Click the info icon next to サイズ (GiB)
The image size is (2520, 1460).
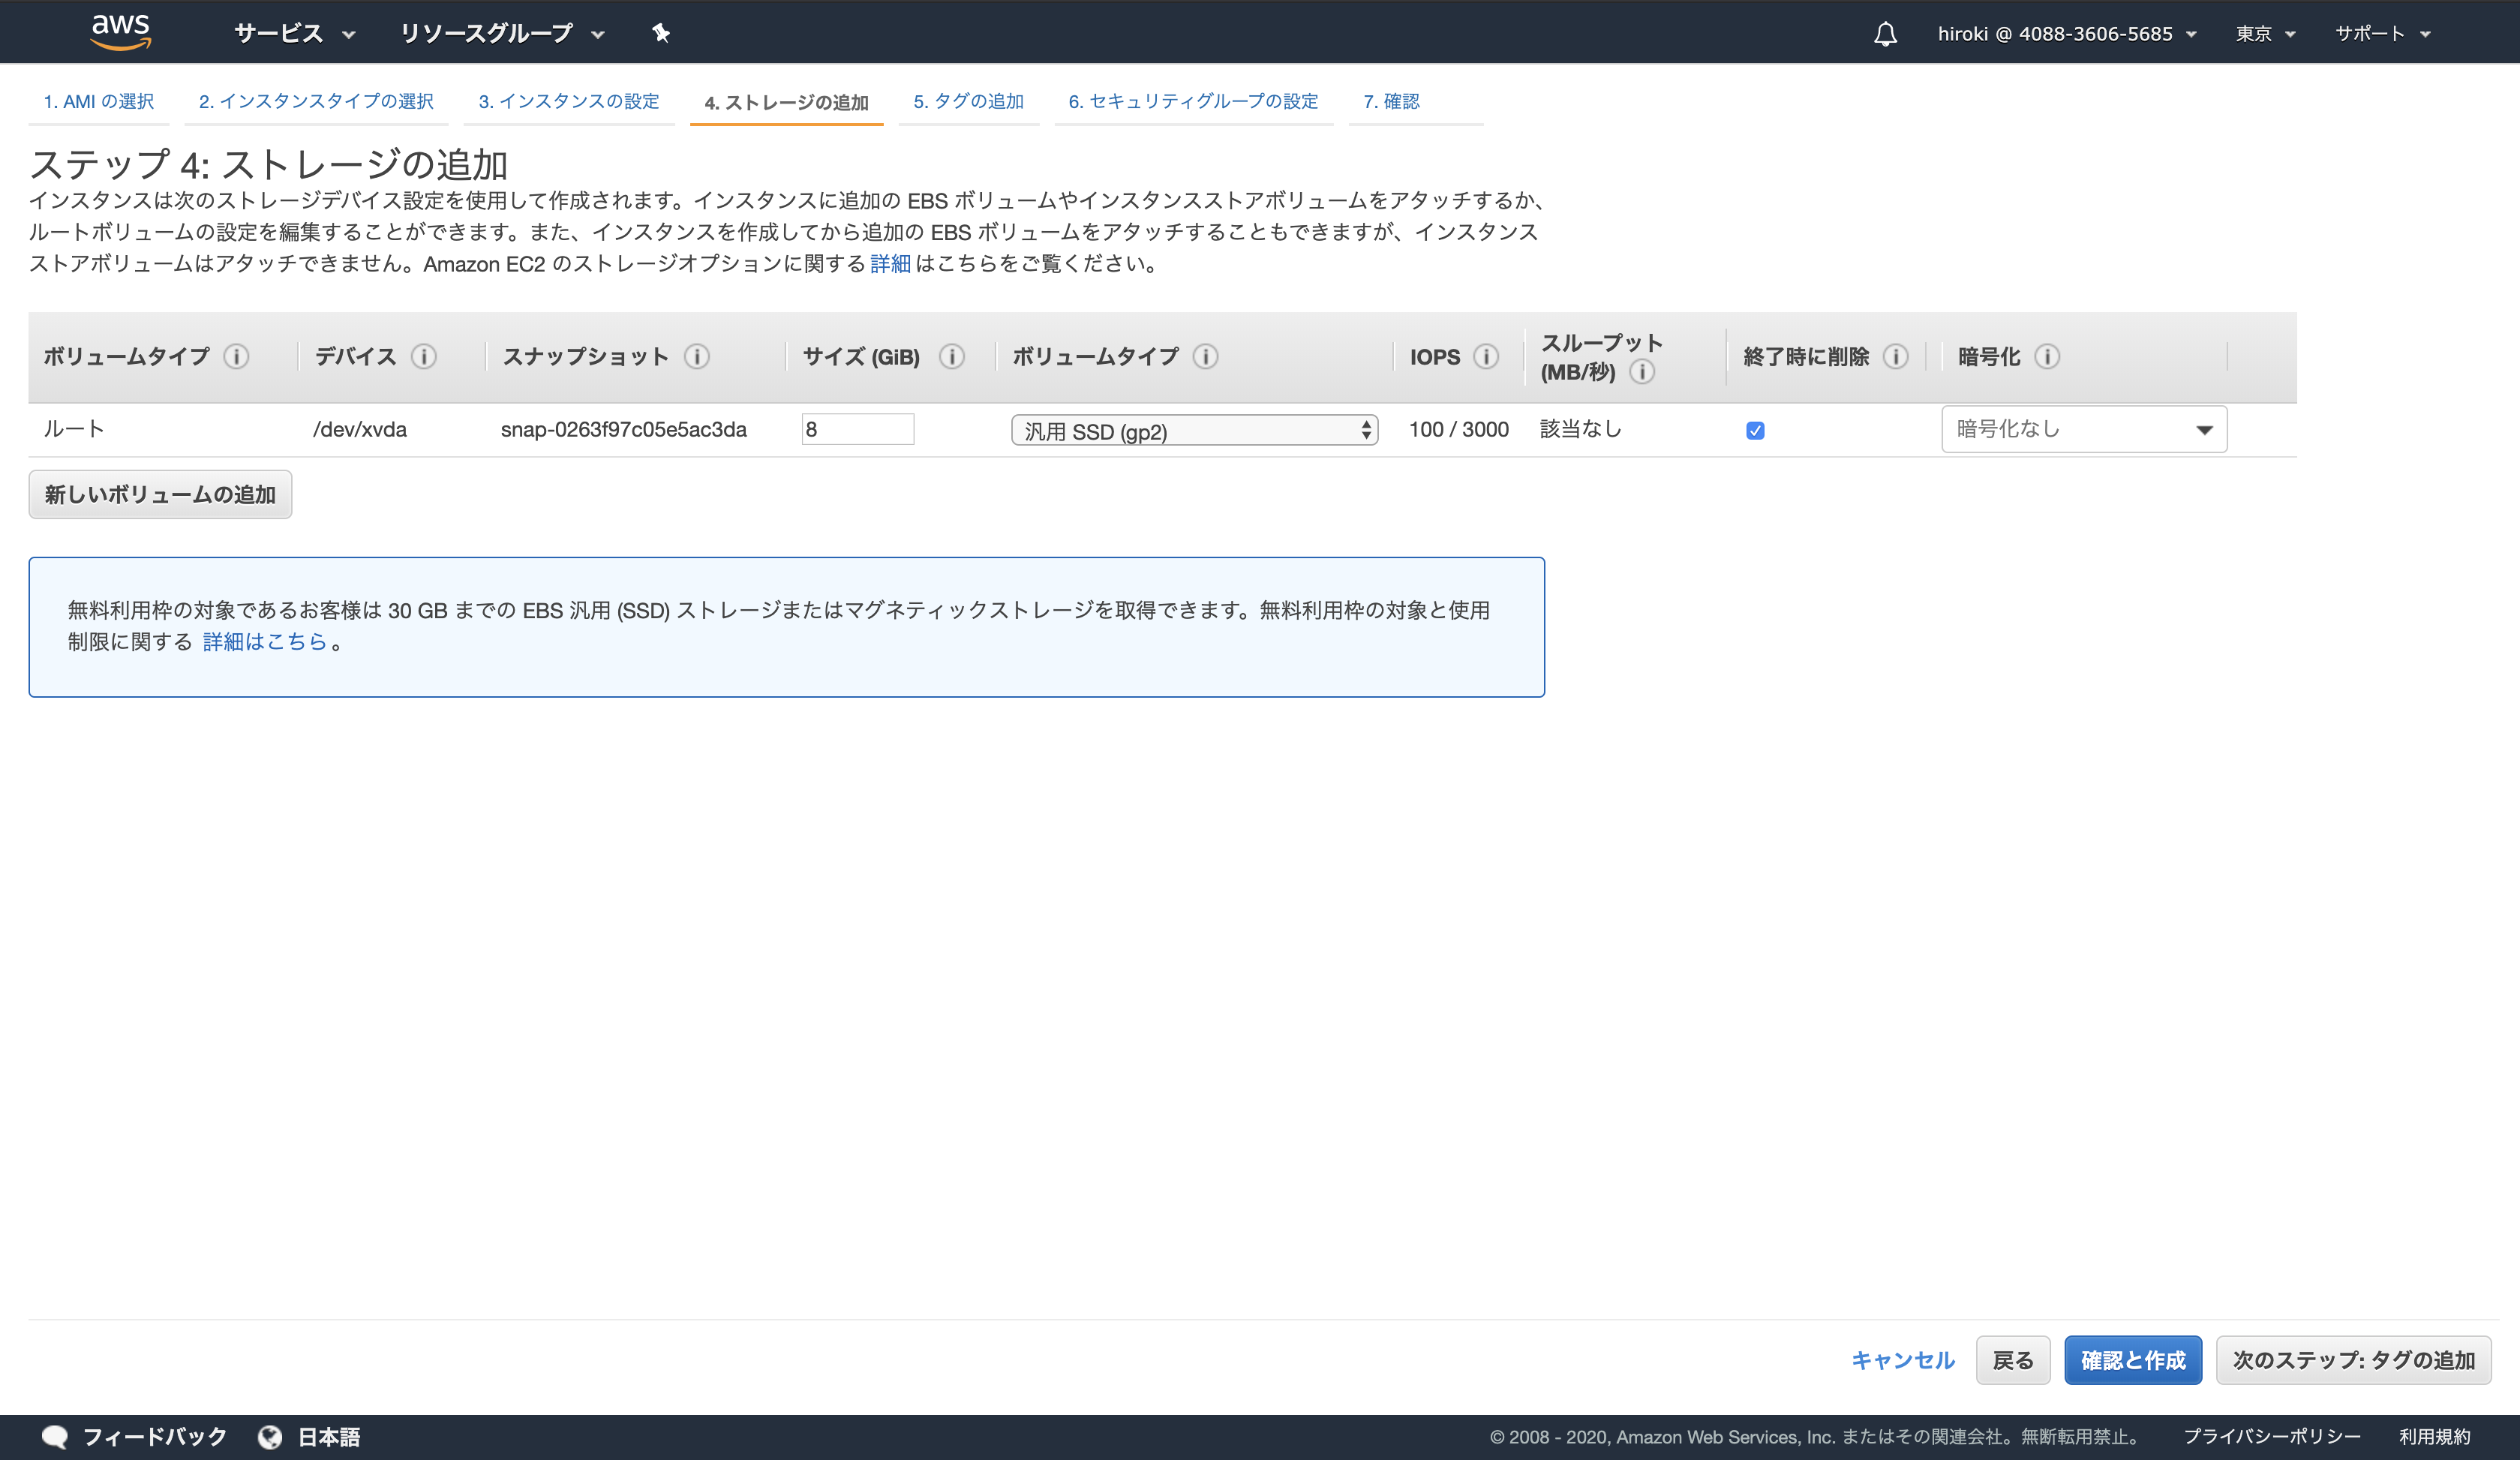951,357
